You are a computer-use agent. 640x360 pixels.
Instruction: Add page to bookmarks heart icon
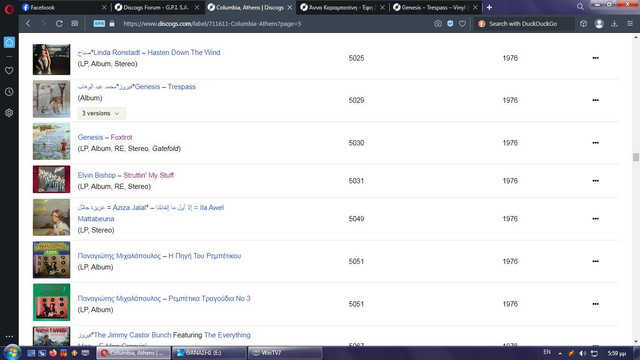pos(462,24)
